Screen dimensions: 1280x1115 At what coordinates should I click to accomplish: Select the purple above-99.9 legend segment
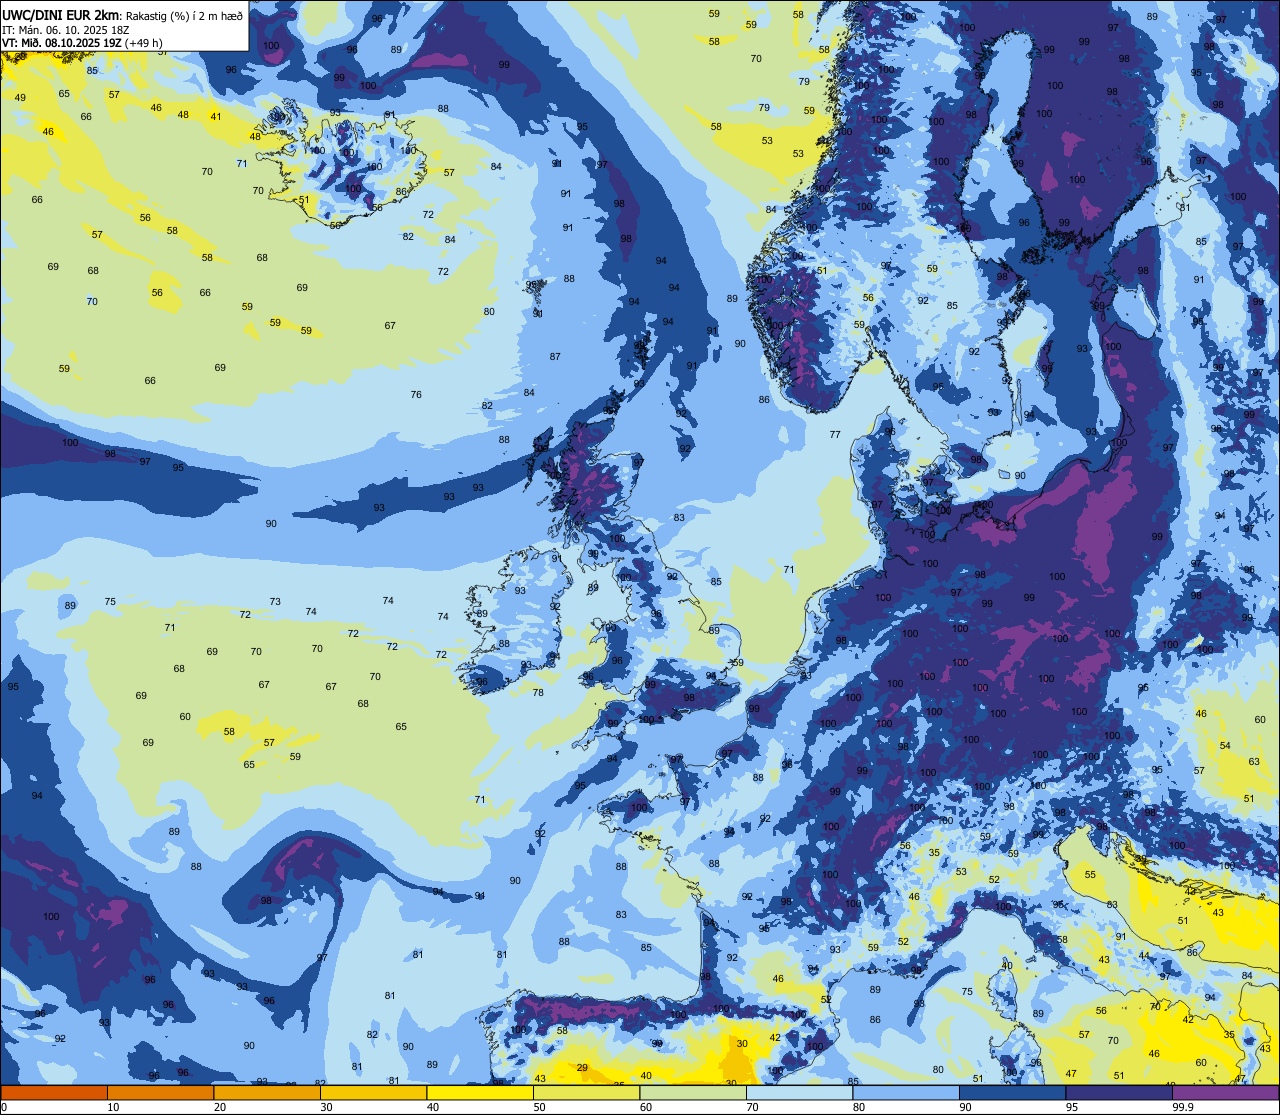[x=1225, y=1092]
